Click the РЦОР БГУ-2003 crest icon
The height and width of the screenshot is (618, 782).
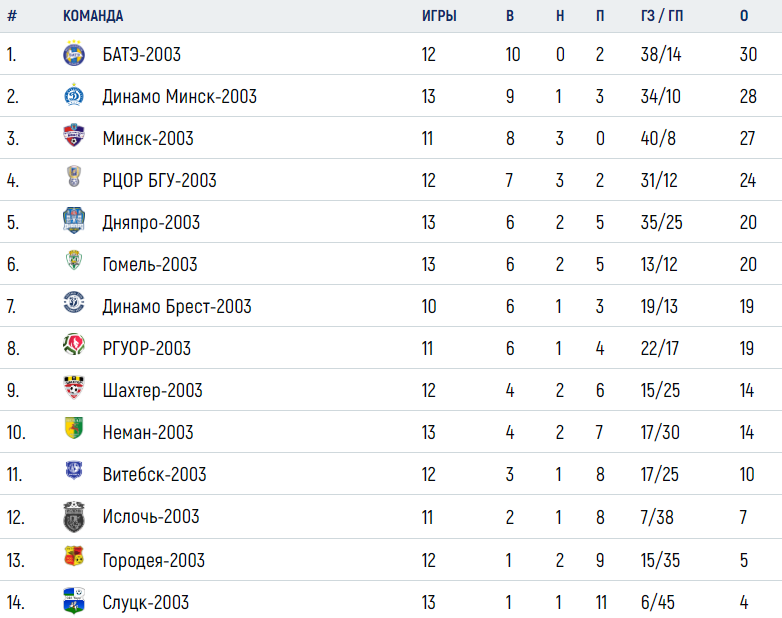(74, 177)
